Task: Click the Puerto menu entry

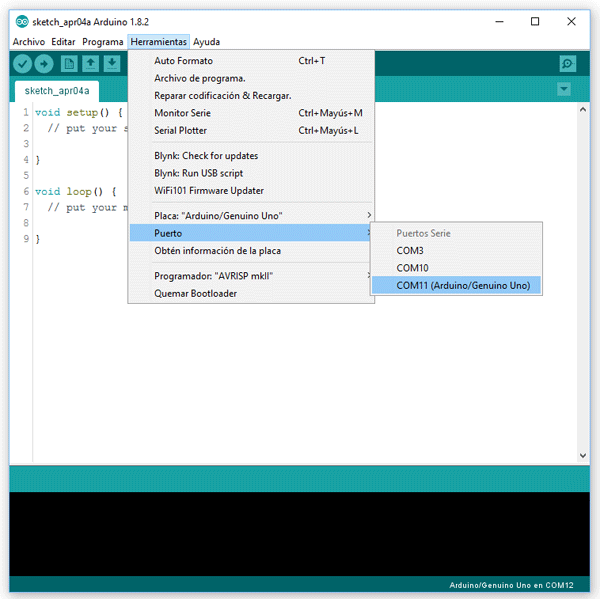Action: [251, 233]
